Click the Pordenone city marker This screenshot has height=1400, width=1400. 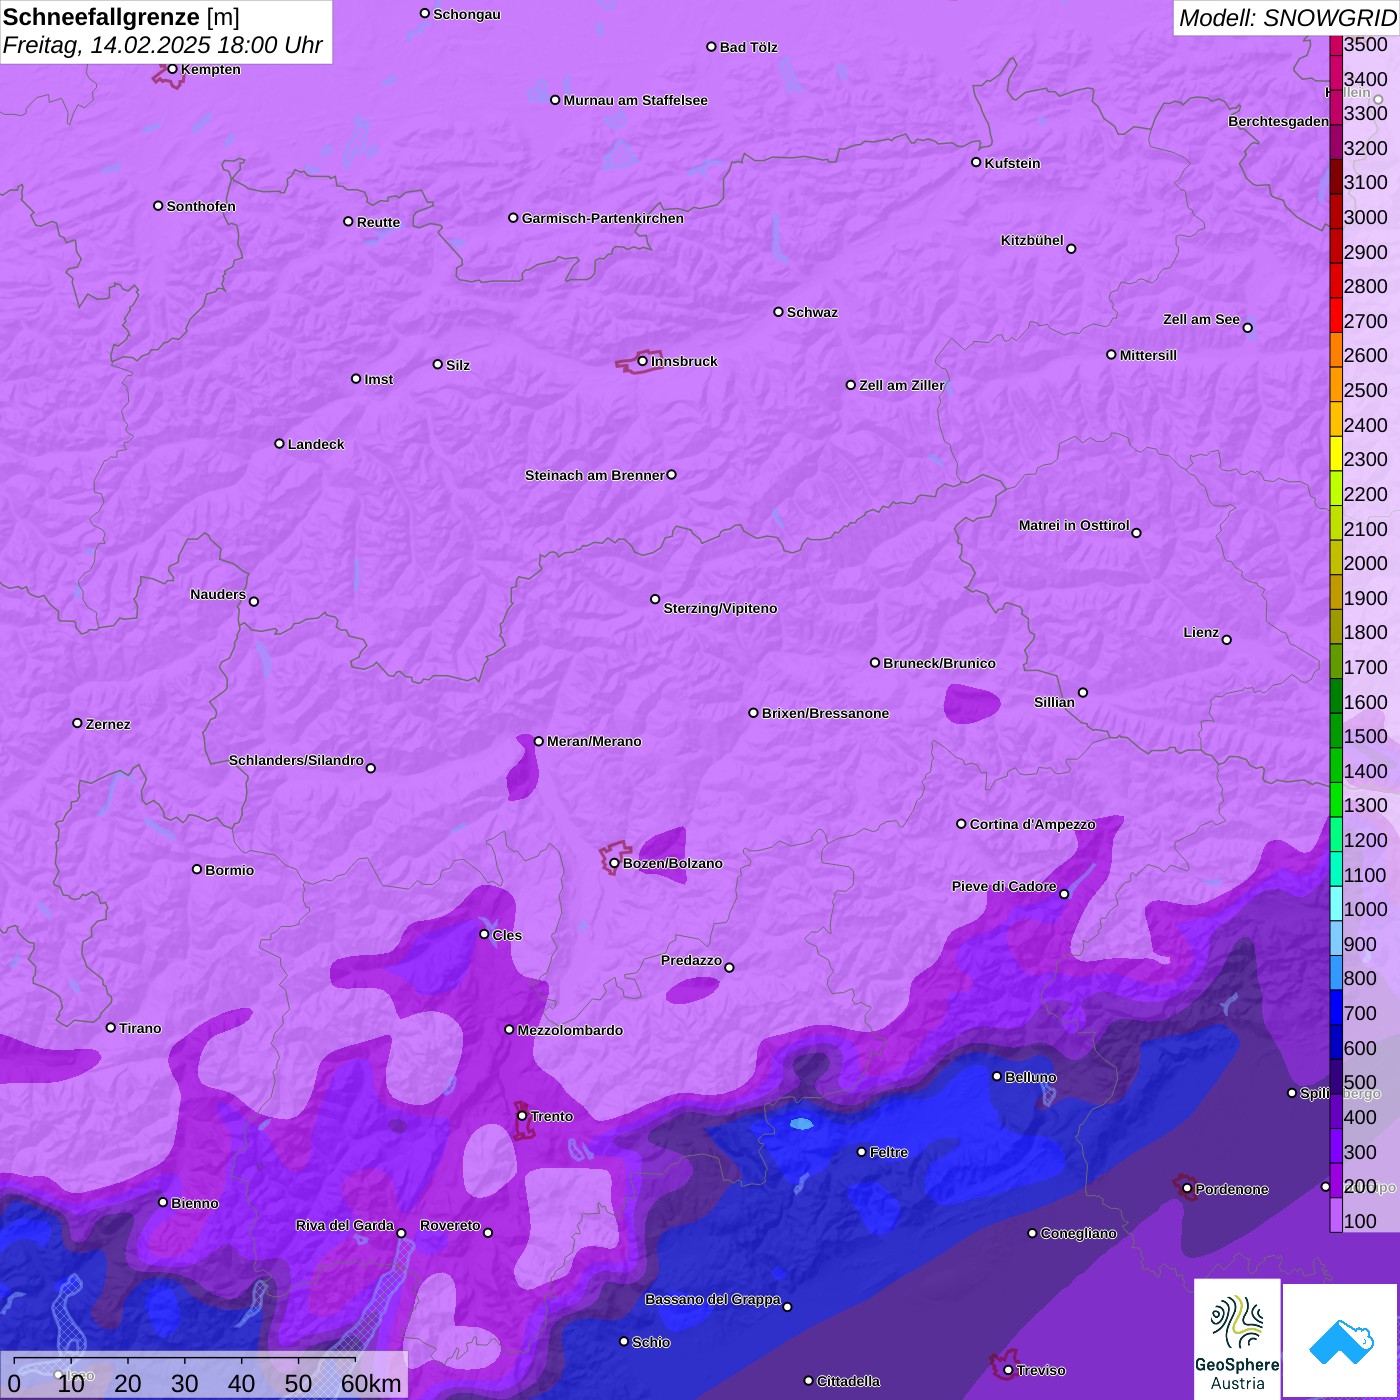[x=1187, y=1188]
